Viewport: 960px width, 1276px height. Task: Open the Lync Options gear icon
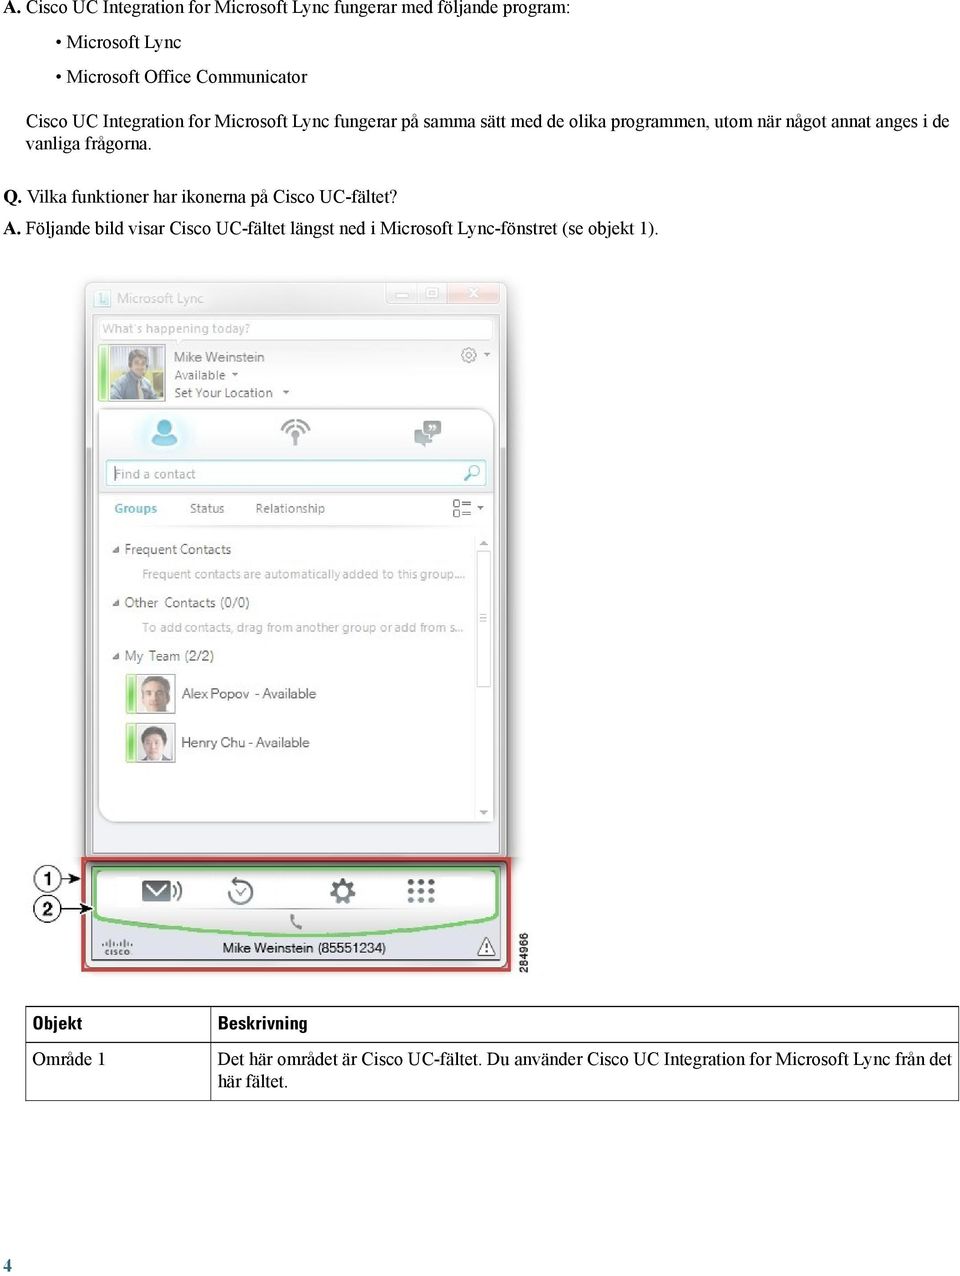[468, 355]
